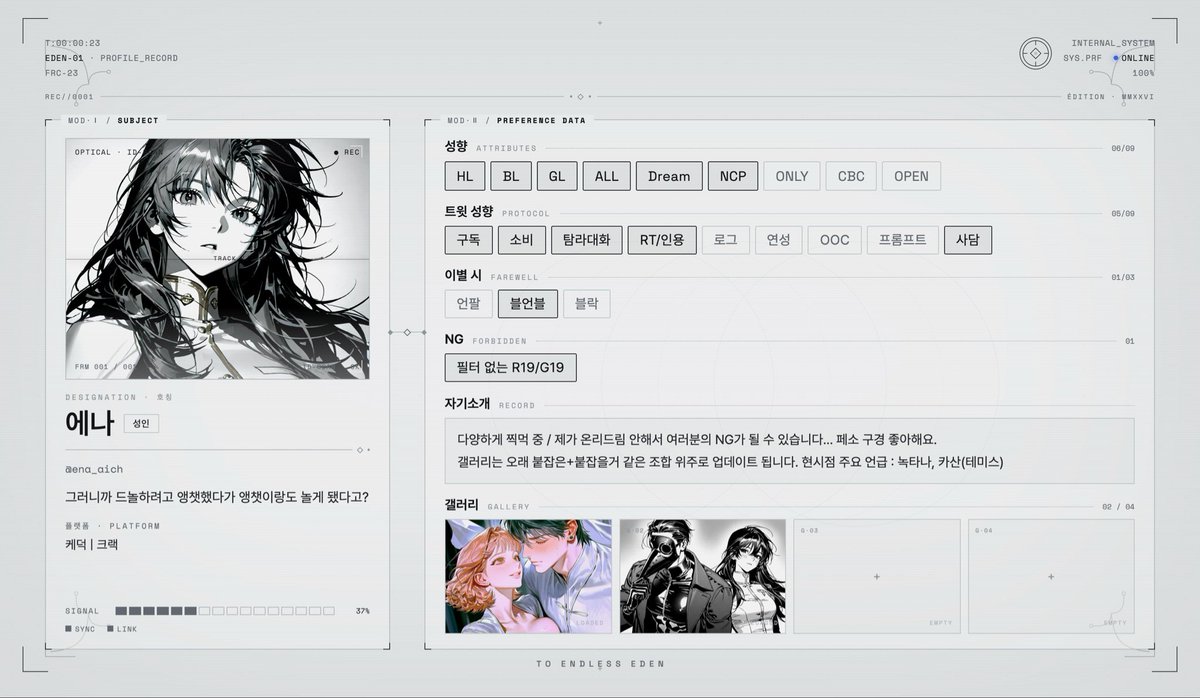Toggle the HL attribute tag
The width and height of the screenshot is (1200, 698).
point(464,176)
